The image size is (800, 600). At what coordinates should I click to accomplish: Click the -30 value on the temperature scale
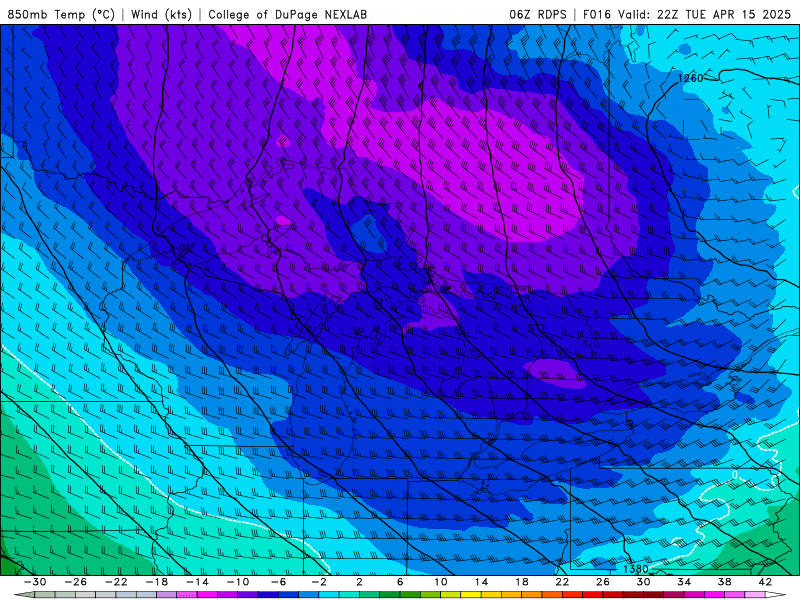[35, 582]
